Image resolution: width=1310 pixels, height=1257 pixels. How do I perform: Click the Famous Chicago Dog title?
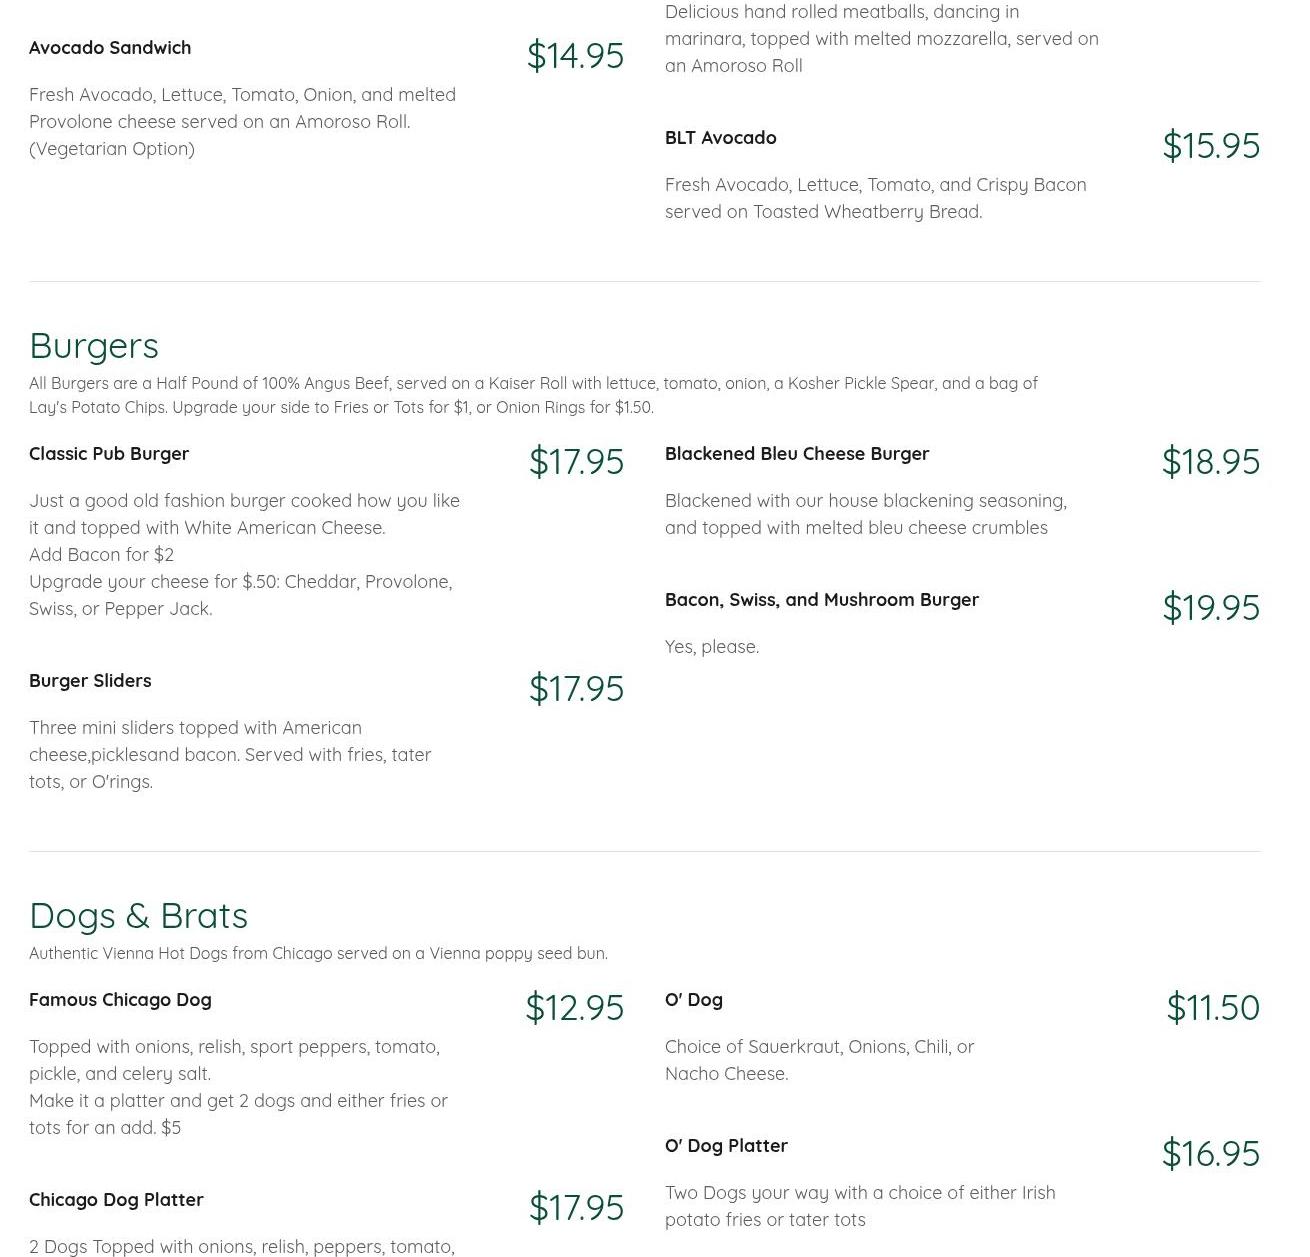tap(120, 1000)
